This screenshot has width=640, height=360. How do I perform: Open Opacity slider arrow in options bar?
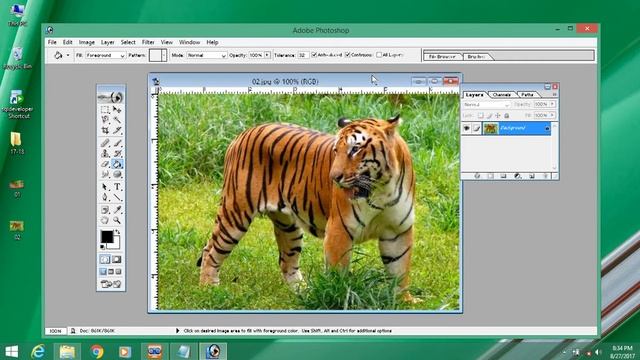coord(267,55)
